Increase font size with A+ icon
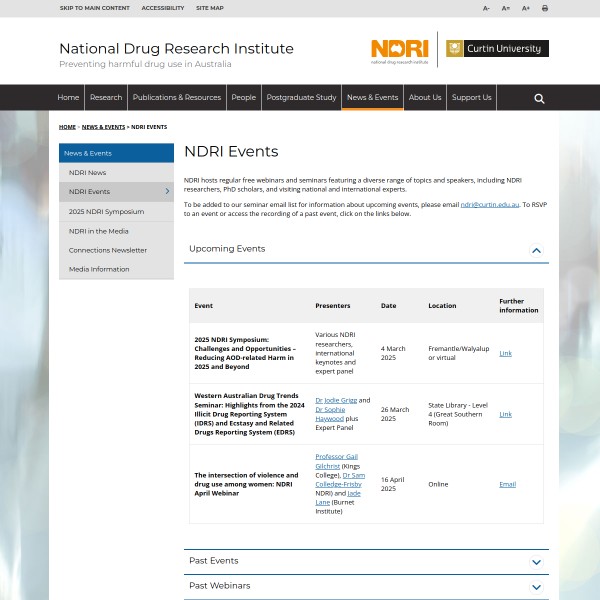 tap(526, 8)
